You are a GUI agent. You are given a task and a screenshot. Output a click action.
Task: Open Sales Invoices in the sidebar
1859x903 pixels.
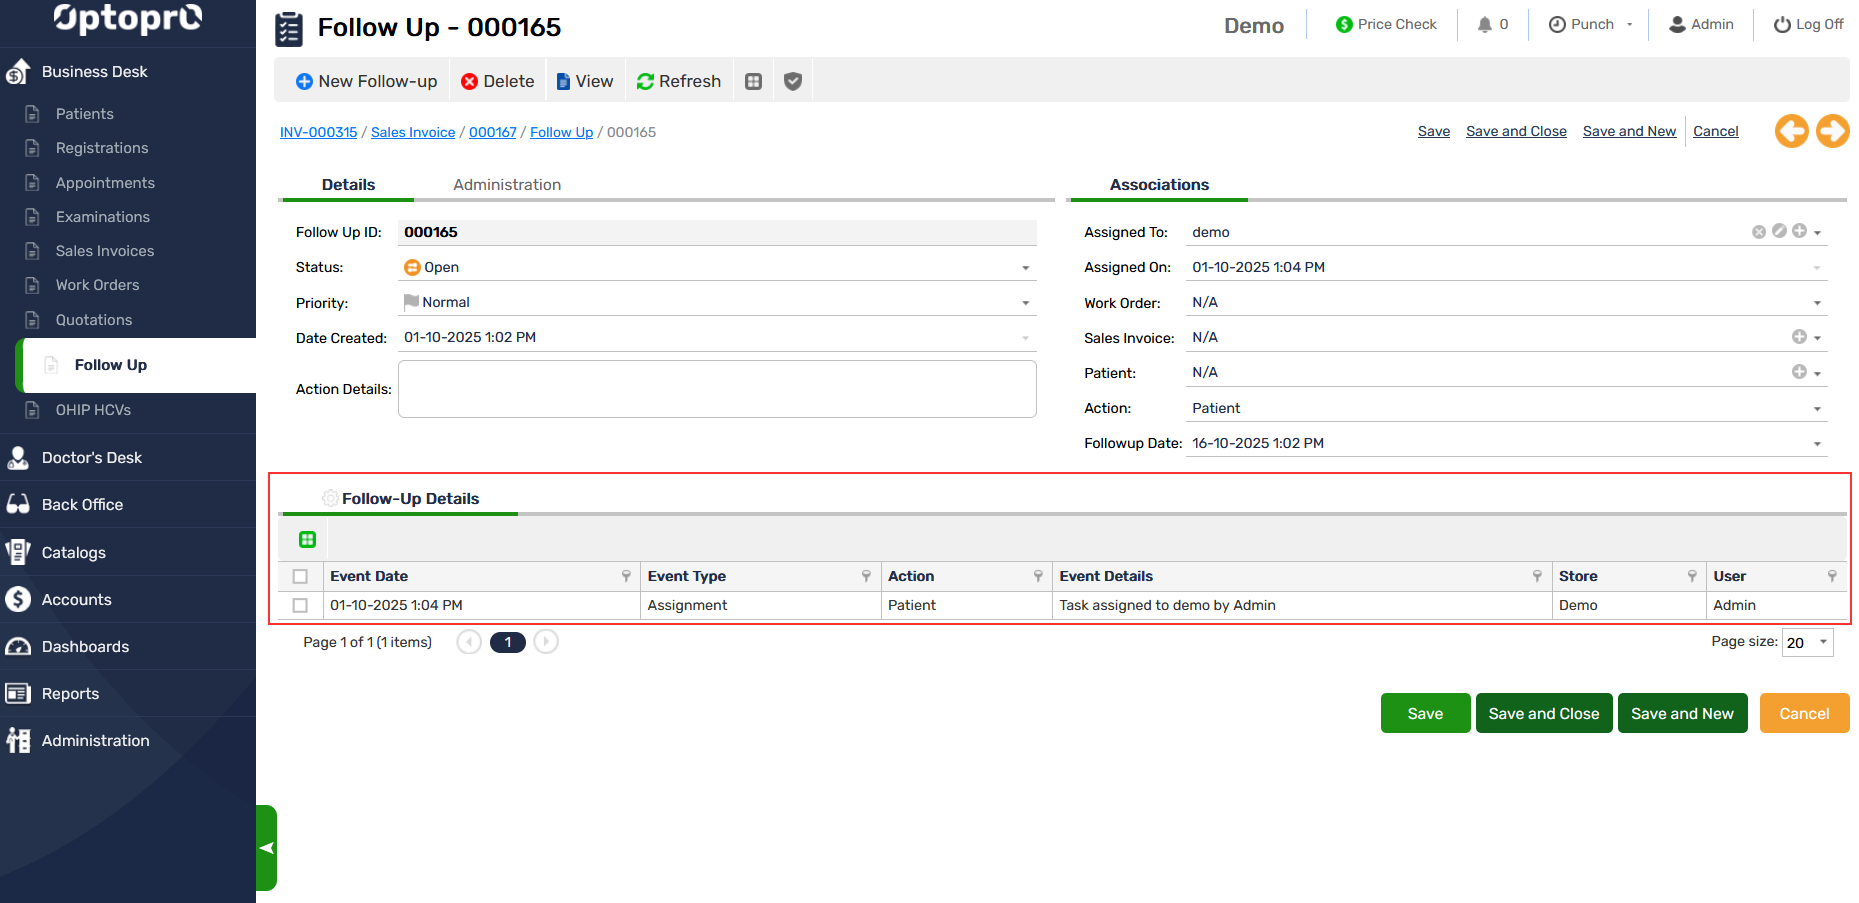click(105, 251)
